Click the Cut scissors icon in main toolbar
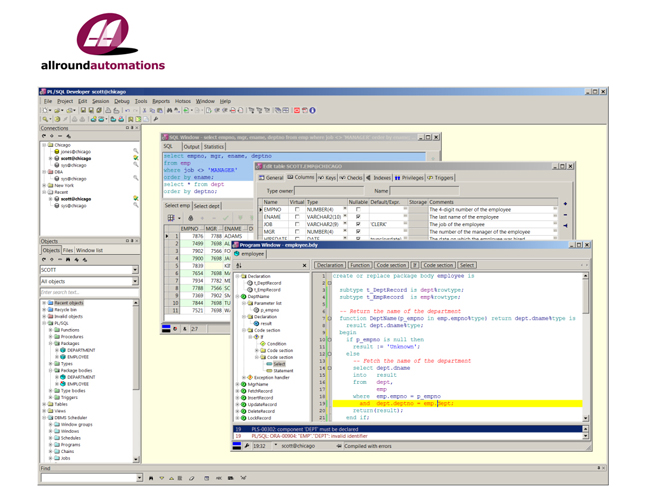The image size is (650, 493). point(145,110)
